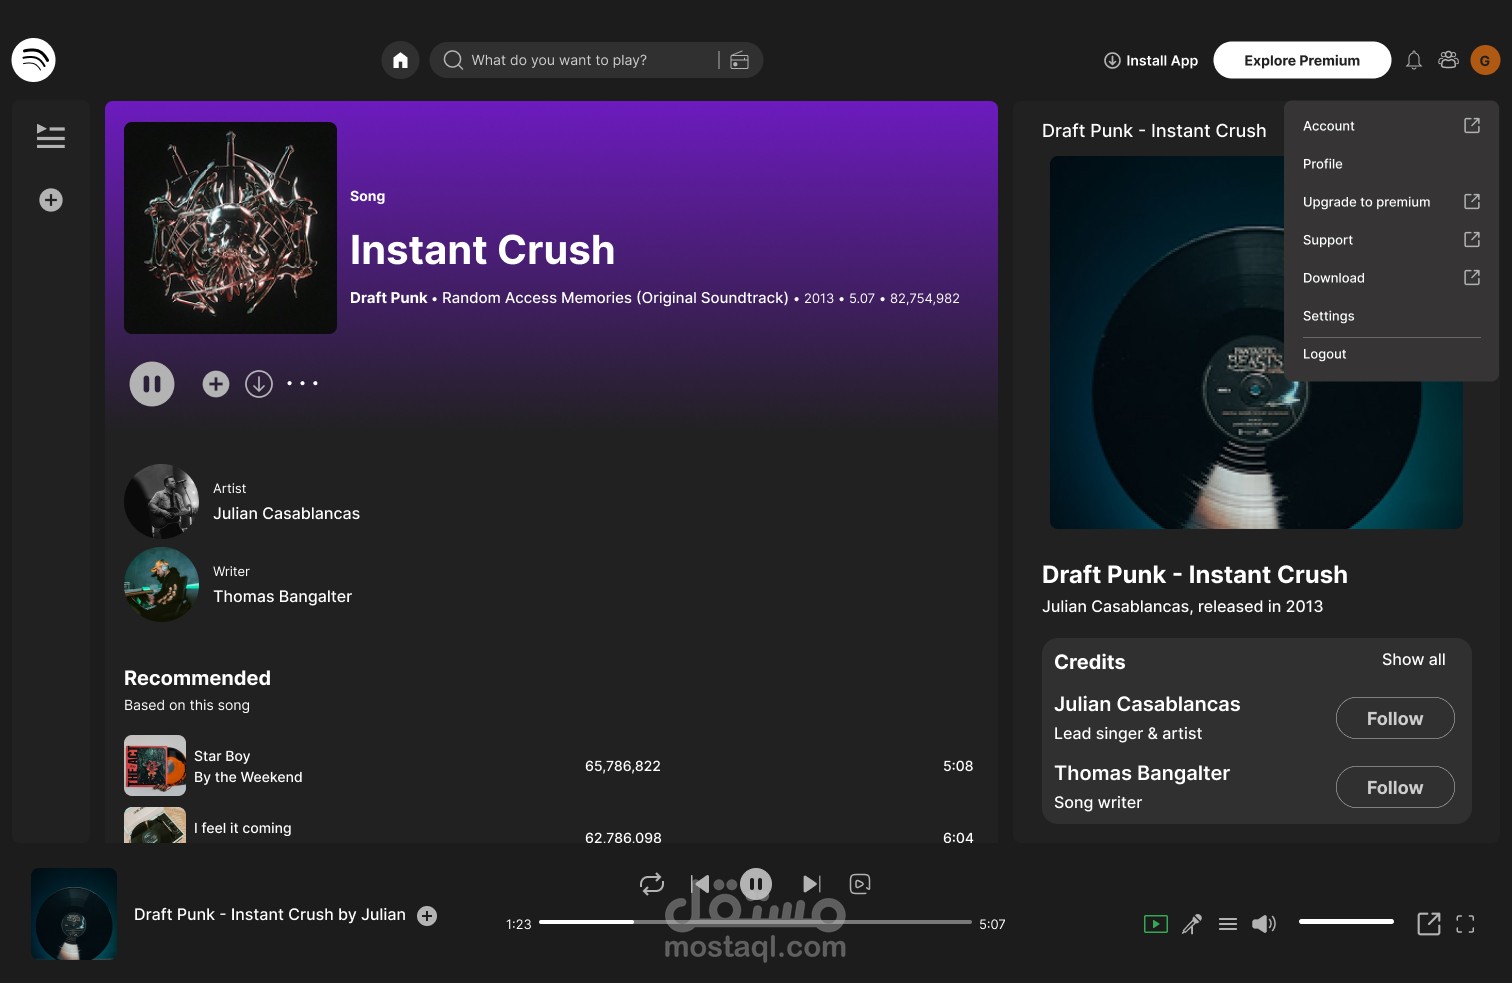Click the sidebar create plus icon
The image size is (1512, 983).
click(51, 200)
